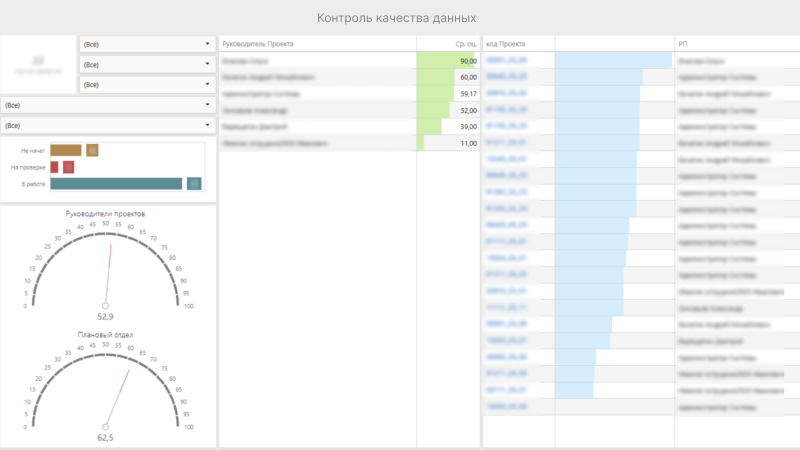Click the 'РП' column header
800x450 pixels.
tap(683, 44)
